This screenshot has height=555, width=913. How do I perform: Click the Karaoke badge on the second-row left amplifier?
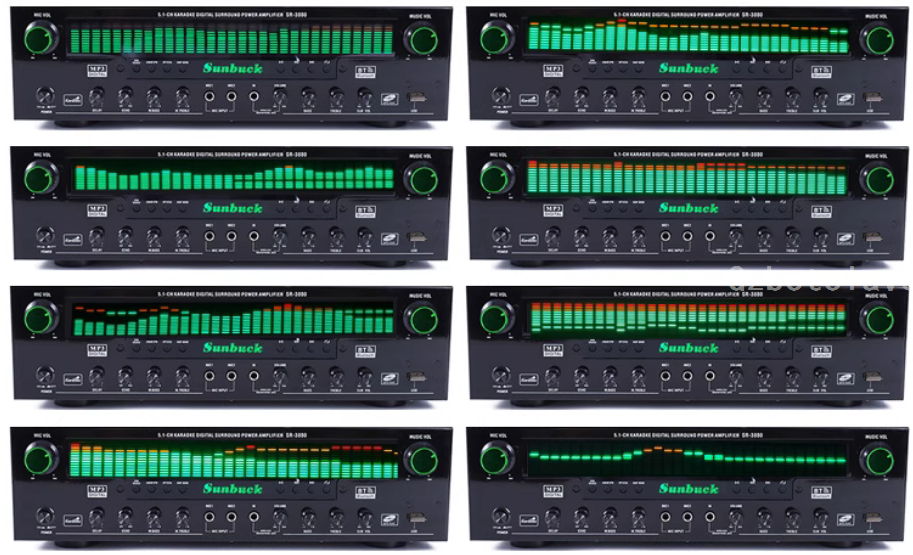73,239
